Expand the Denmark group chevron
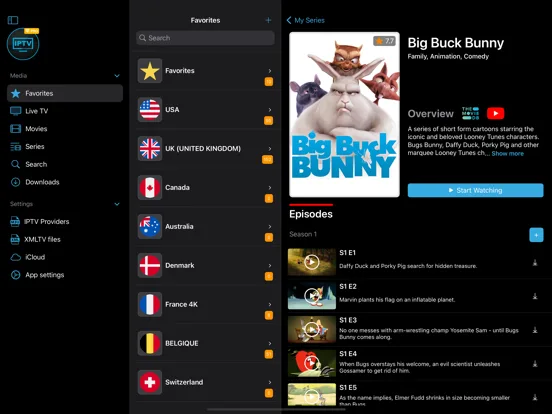 click(x=270, y=265)
